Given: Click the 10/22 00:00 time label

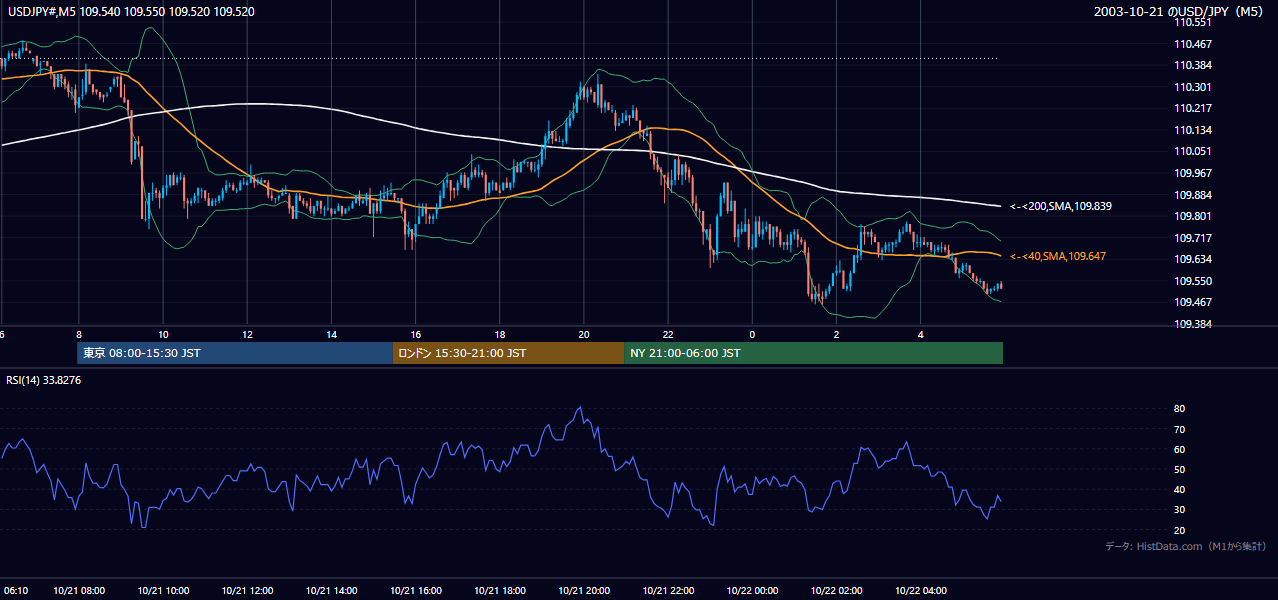Looking at the screenshot, I should [x=752, y=590].
